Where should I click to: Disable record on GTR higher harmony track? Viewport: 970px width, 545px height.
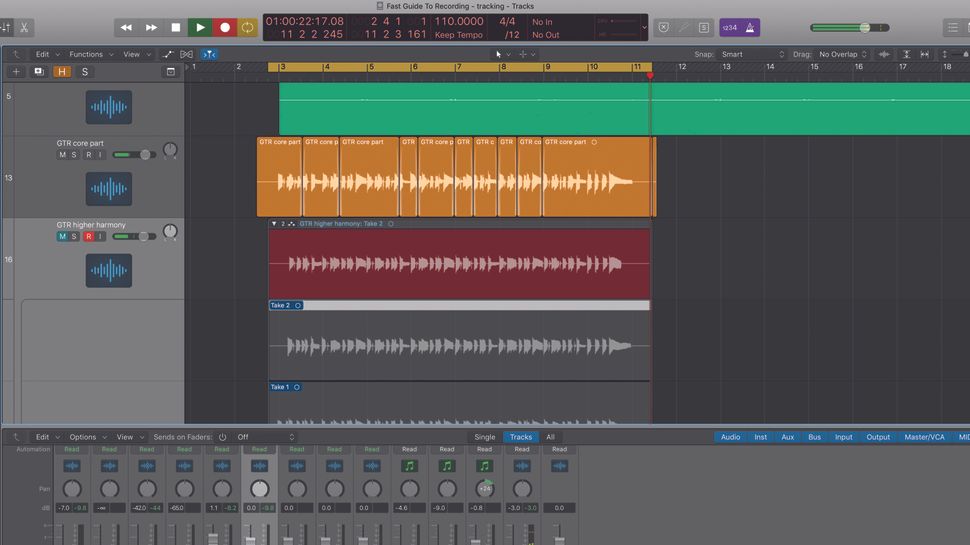coord(88,236)
